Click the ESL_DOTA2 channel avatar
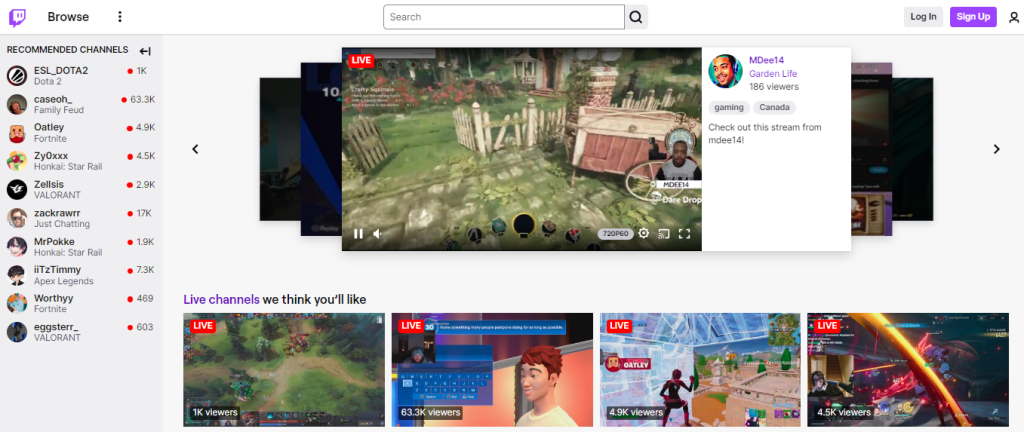This screenshot has width=1024, height=432. tap(17, 76)
